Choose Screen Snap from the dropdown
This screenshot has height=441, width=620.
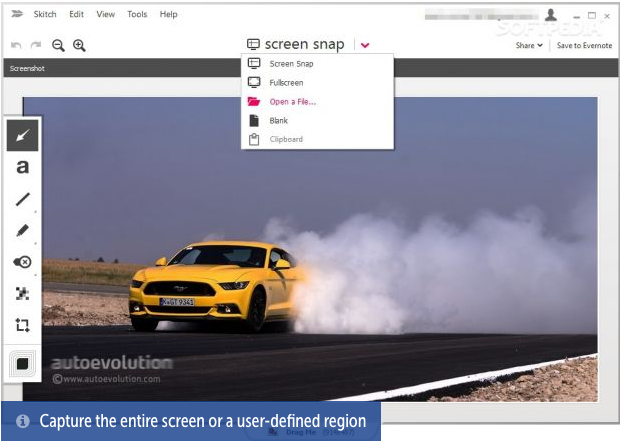coord(317,64)
